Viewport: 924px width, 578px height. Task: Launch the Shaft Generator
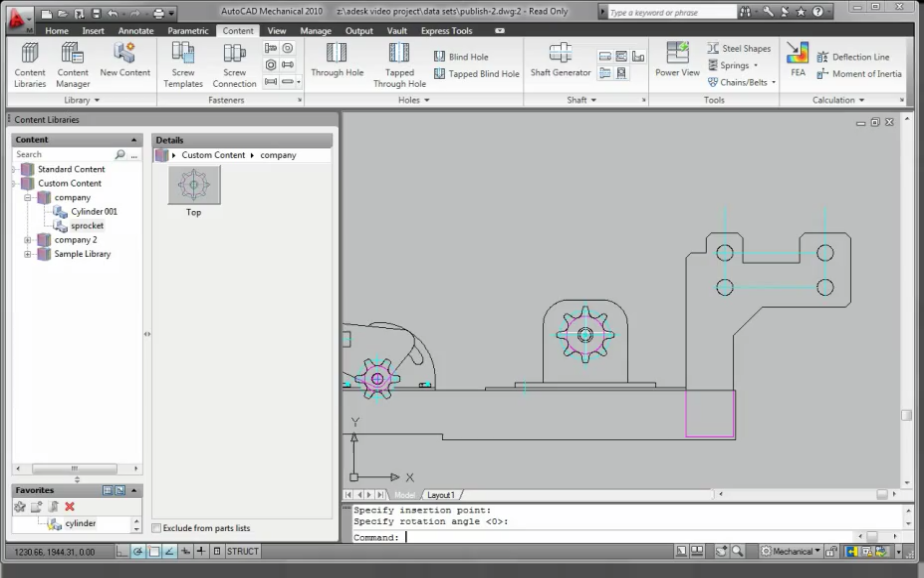tap(560, 60)
